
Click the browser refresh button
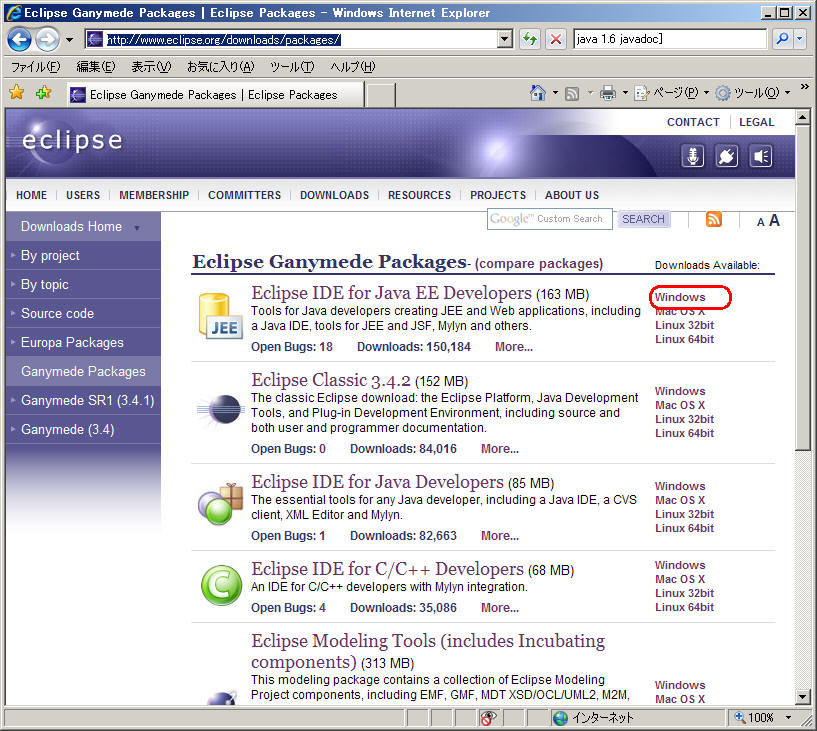pyautogui.click(x=530, y=39)
